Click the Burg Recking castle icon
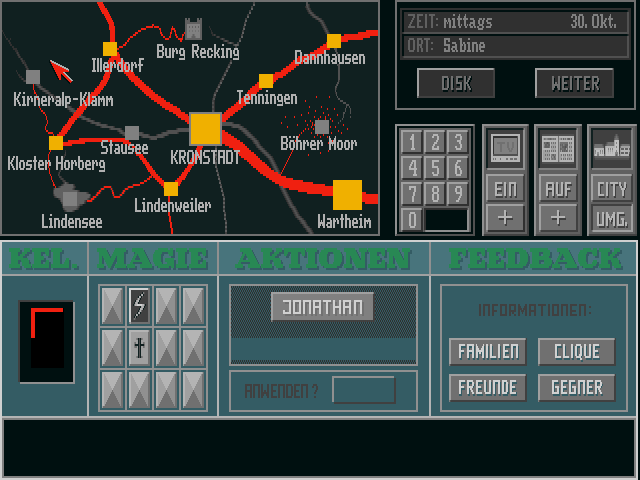640x480 pixels. tap(194, 29)
